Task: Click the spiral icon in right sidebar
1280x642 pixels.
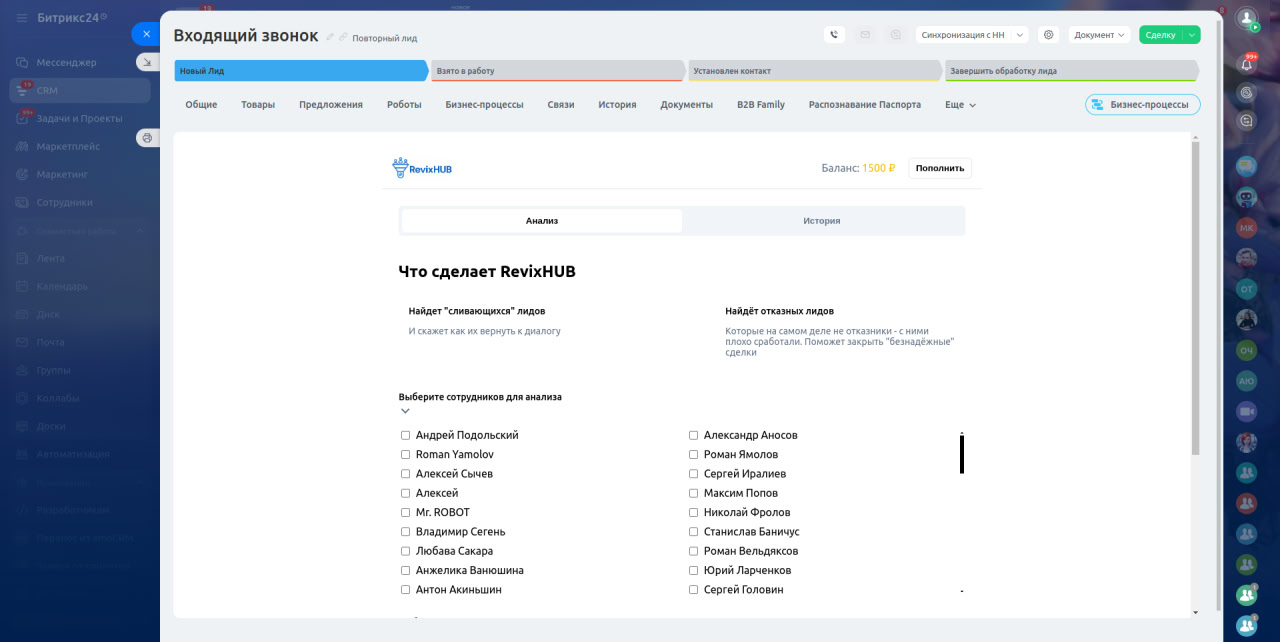Action: click(1246, 92)
